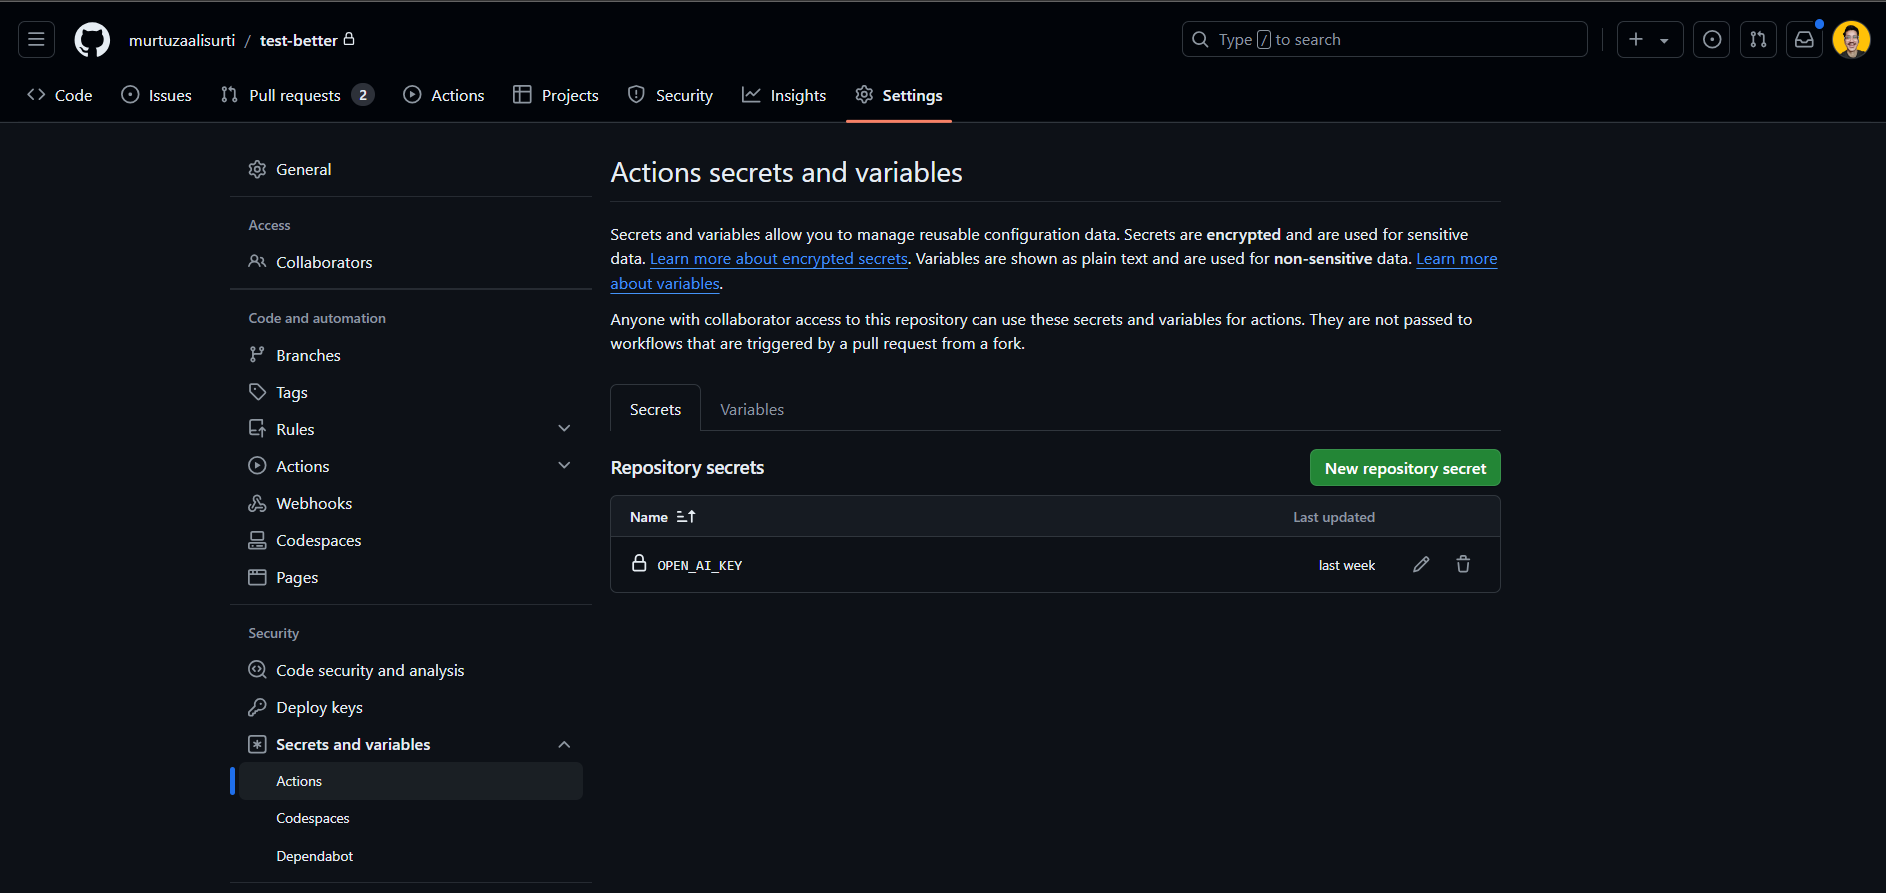Screen dimensions: 1886x893
Task: Open Tags settings
Action: [x=411, y=392]
